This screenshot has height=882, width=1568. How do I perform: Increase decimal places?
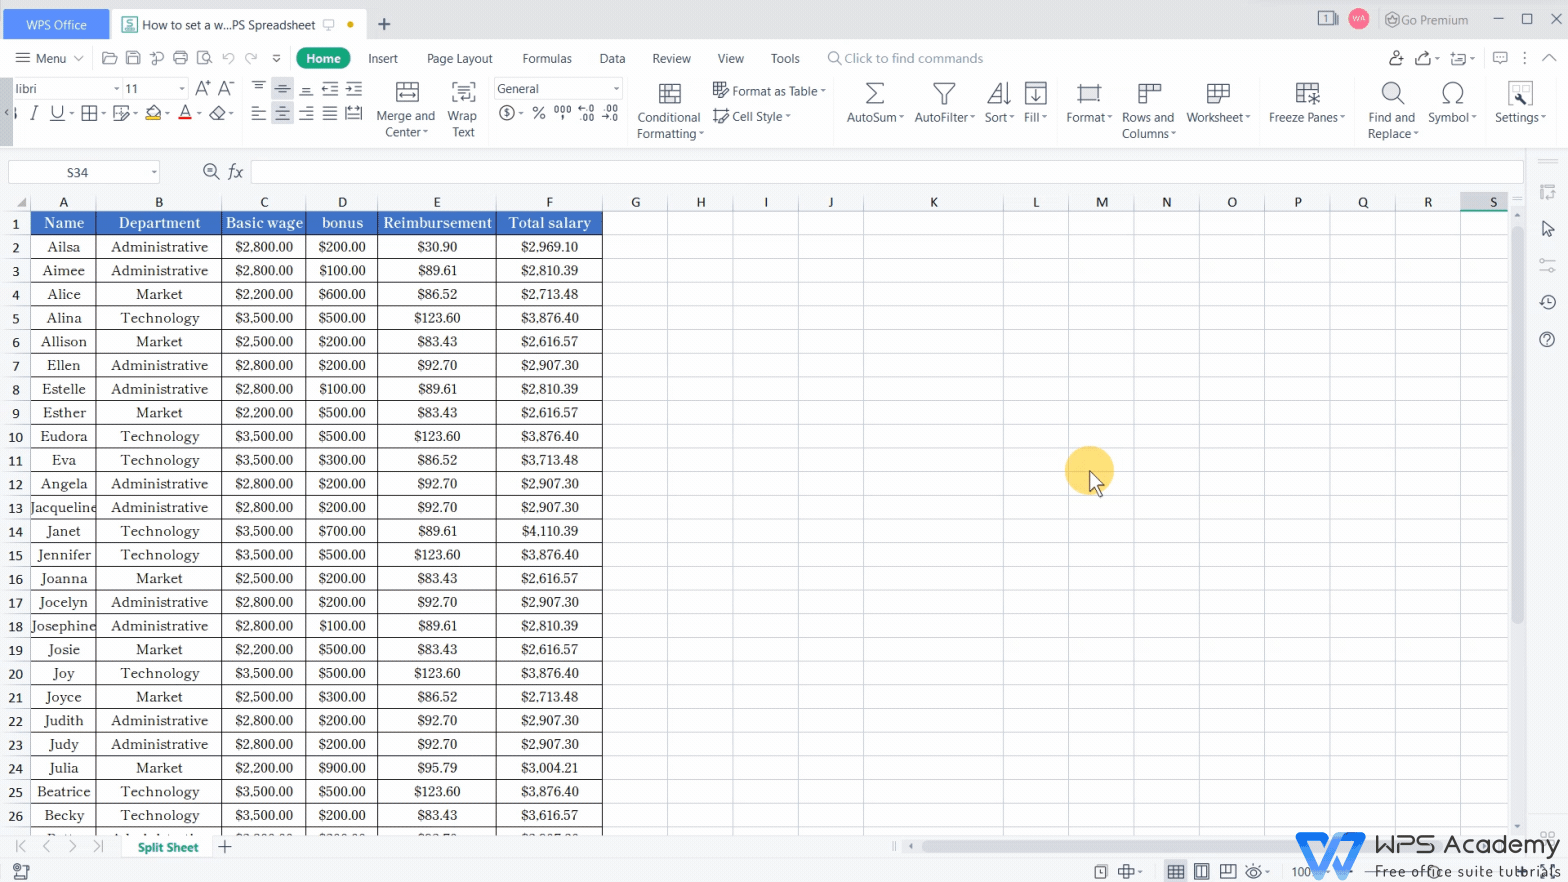pyautogui.click(x=587, y=113)
